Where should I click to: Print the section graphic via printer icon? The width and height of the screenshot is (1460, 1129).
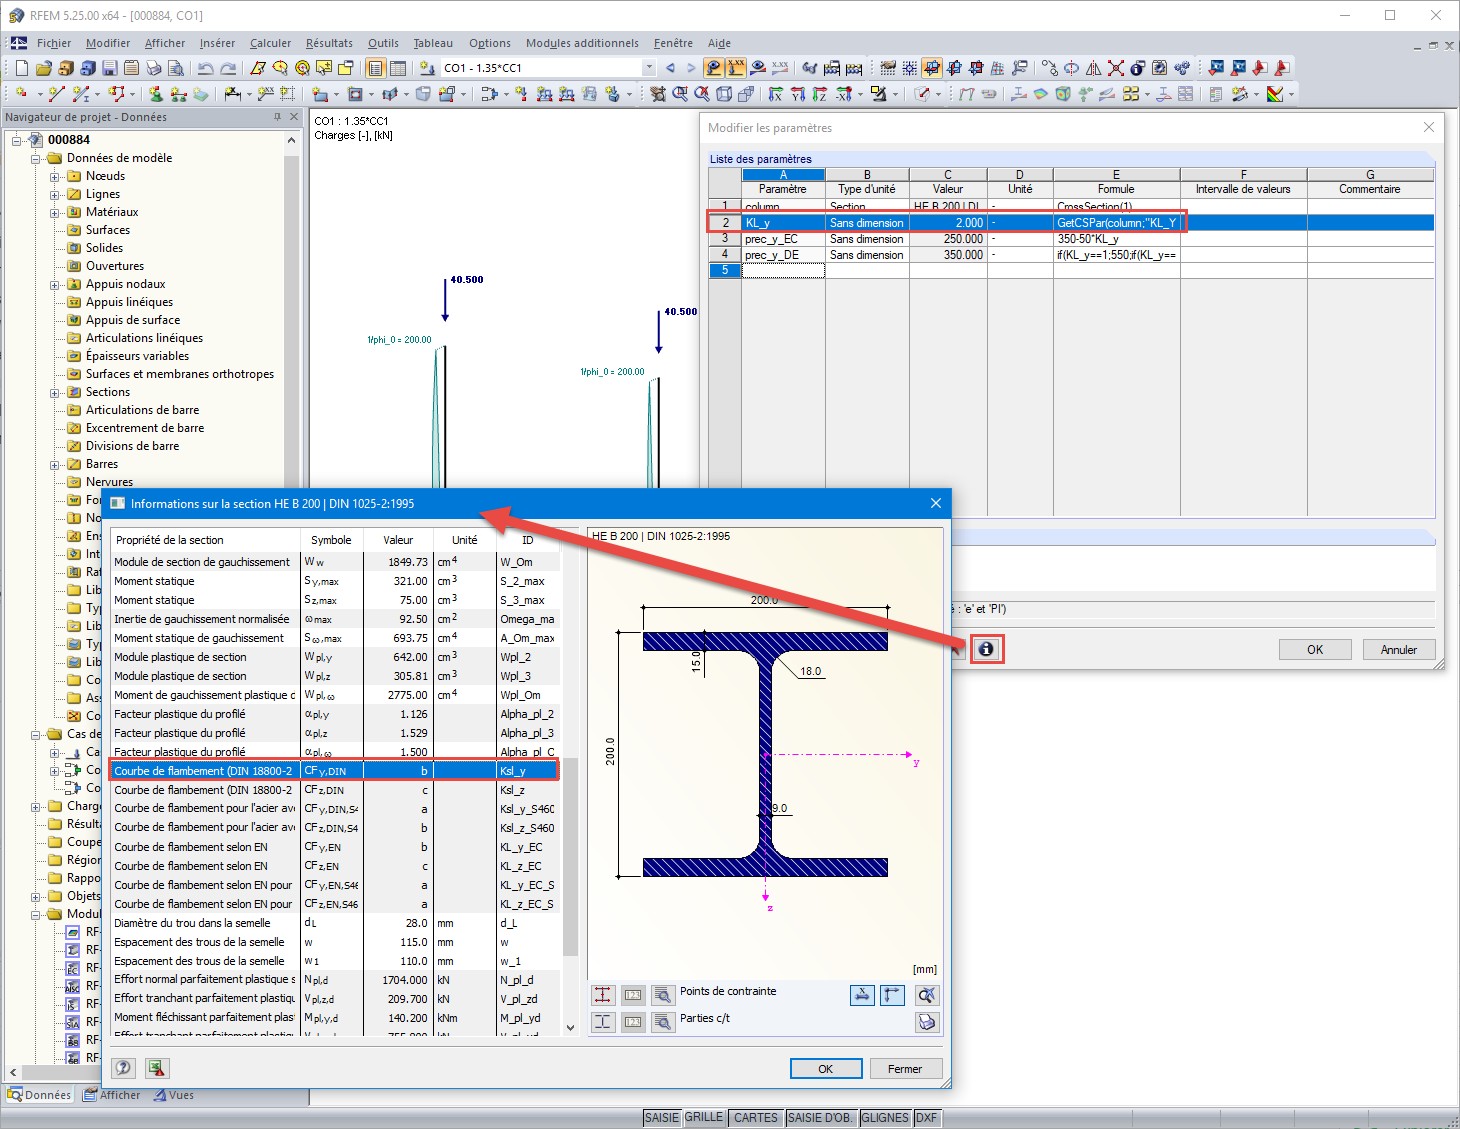pyautogui.click(x=927, y=1022)
